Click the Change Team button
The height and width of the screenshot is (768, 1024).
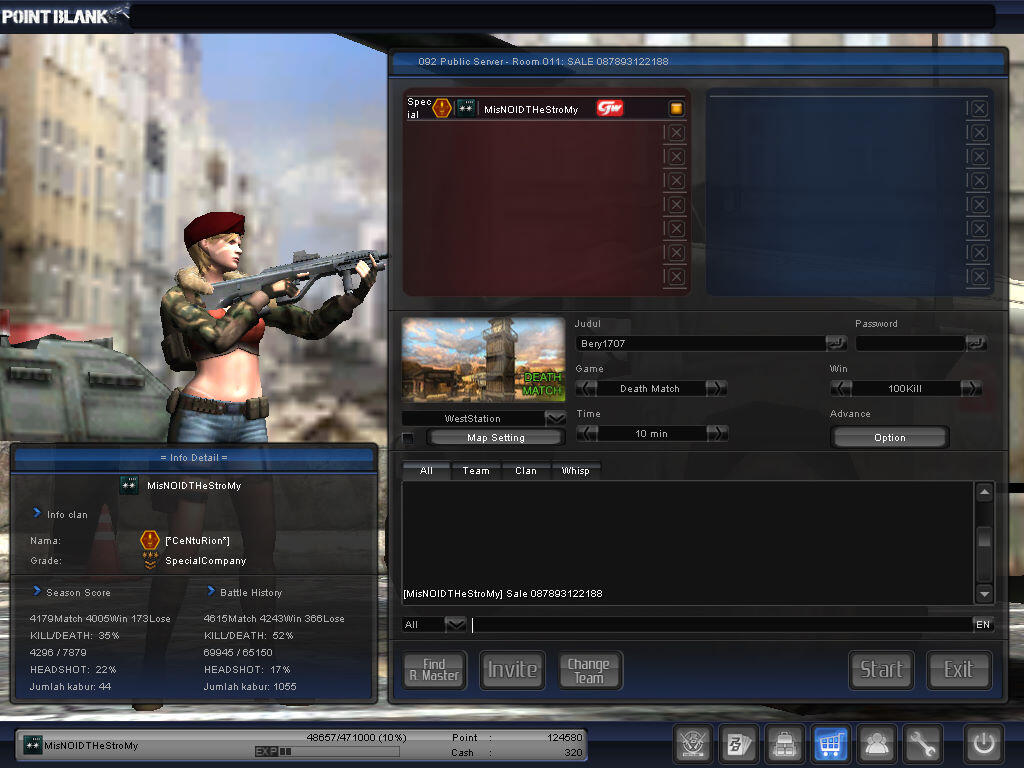pyautogui.click(x=590, y=670)
